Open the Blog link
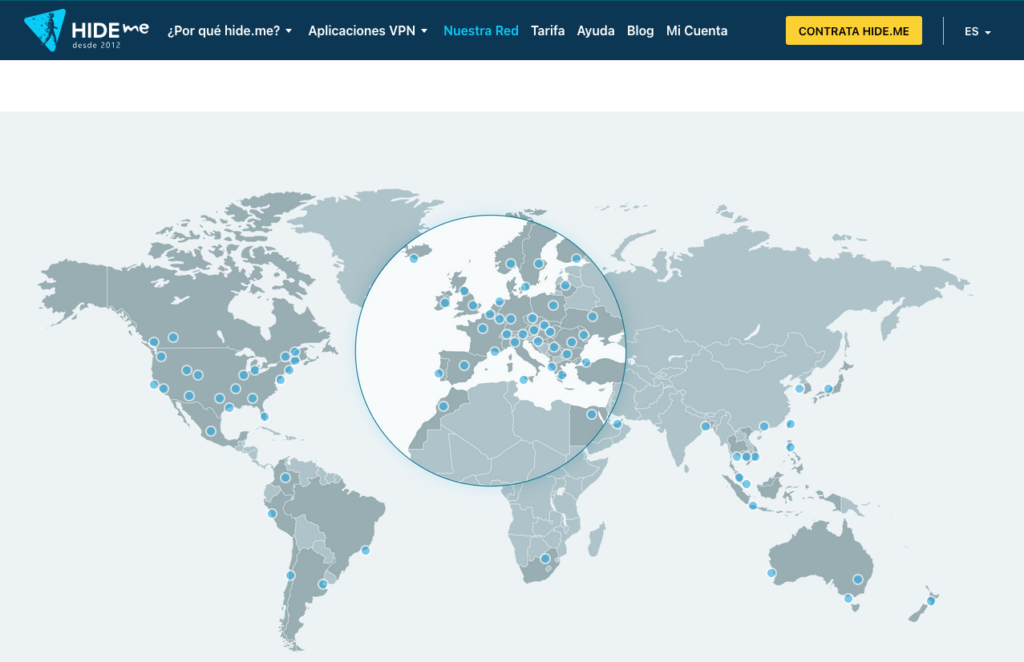Image resolution: width=1024 pixels, height=662 pixels. [640, 30]
